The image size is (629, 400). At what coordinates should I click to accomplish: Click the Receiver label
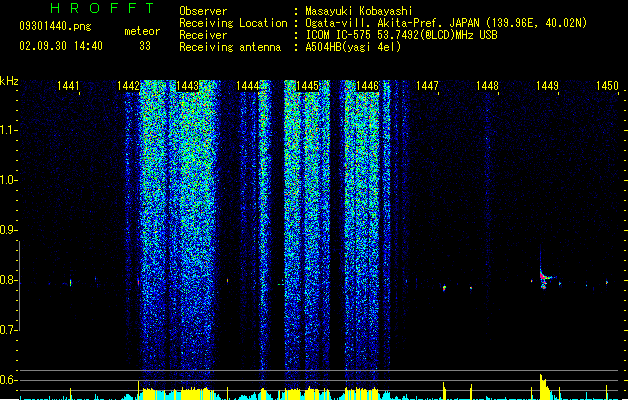[203, 35]
